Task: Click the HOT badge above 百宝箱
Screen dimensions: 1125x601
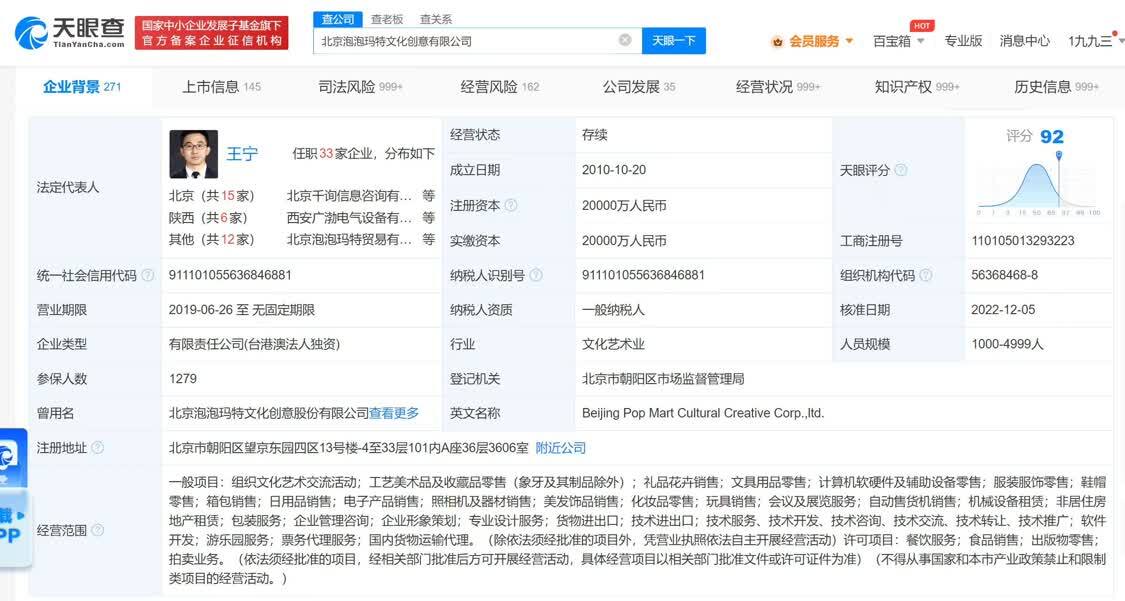Action: [922, 26]
